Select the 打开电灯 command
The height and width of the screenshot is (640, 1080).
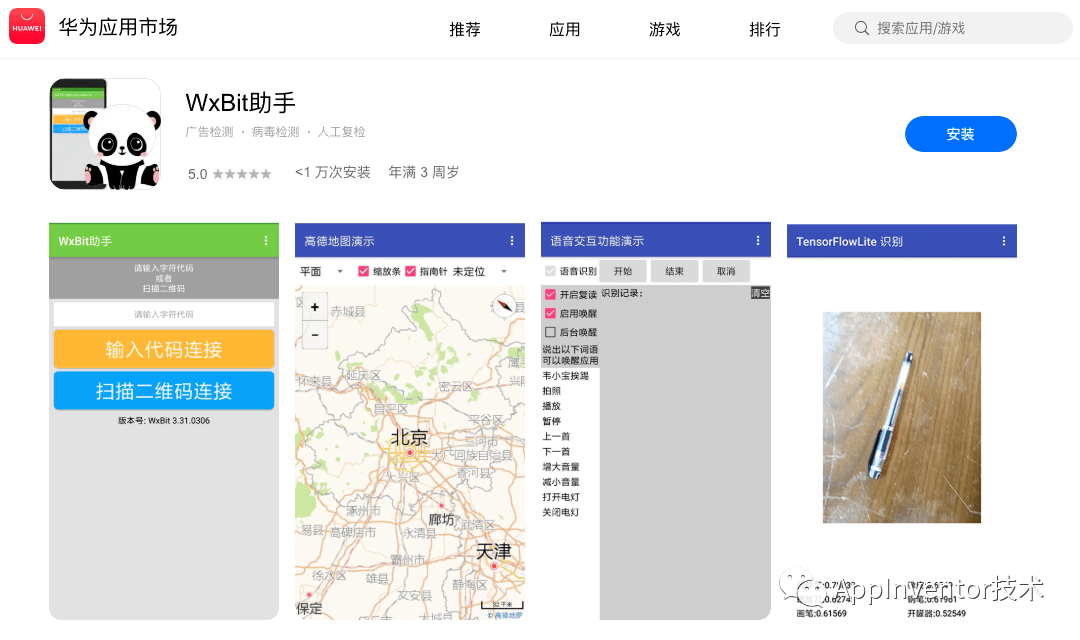[561, 497]
